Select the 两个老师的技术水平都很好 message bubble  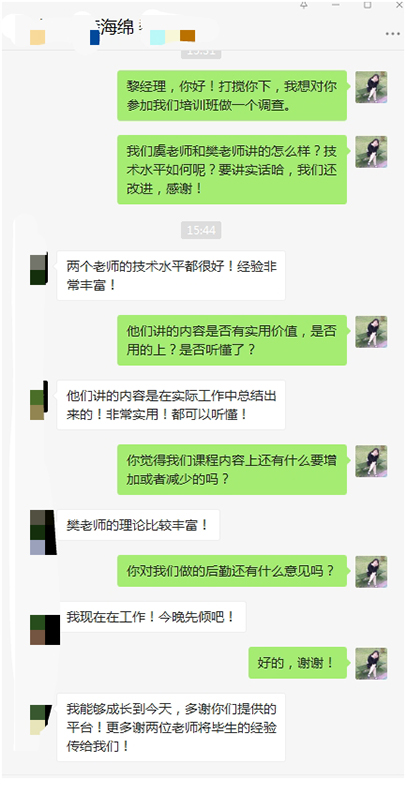pyautogui.click(x=171, y=275)
